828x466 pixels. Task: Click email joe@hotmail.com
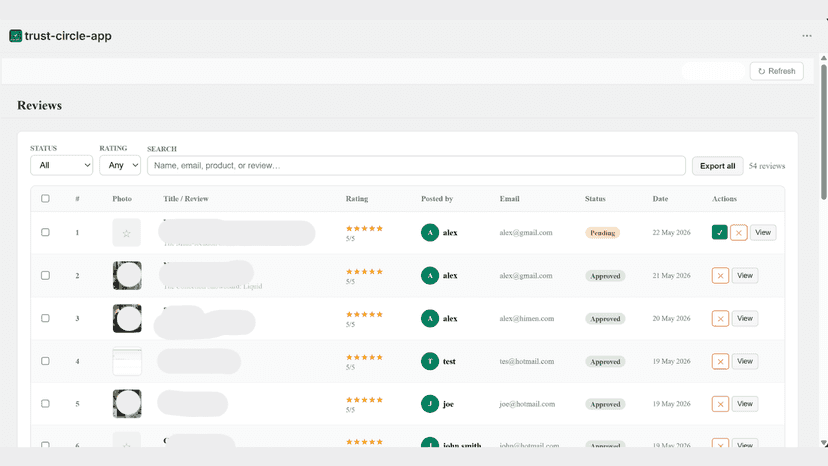[x=527, y=404]
